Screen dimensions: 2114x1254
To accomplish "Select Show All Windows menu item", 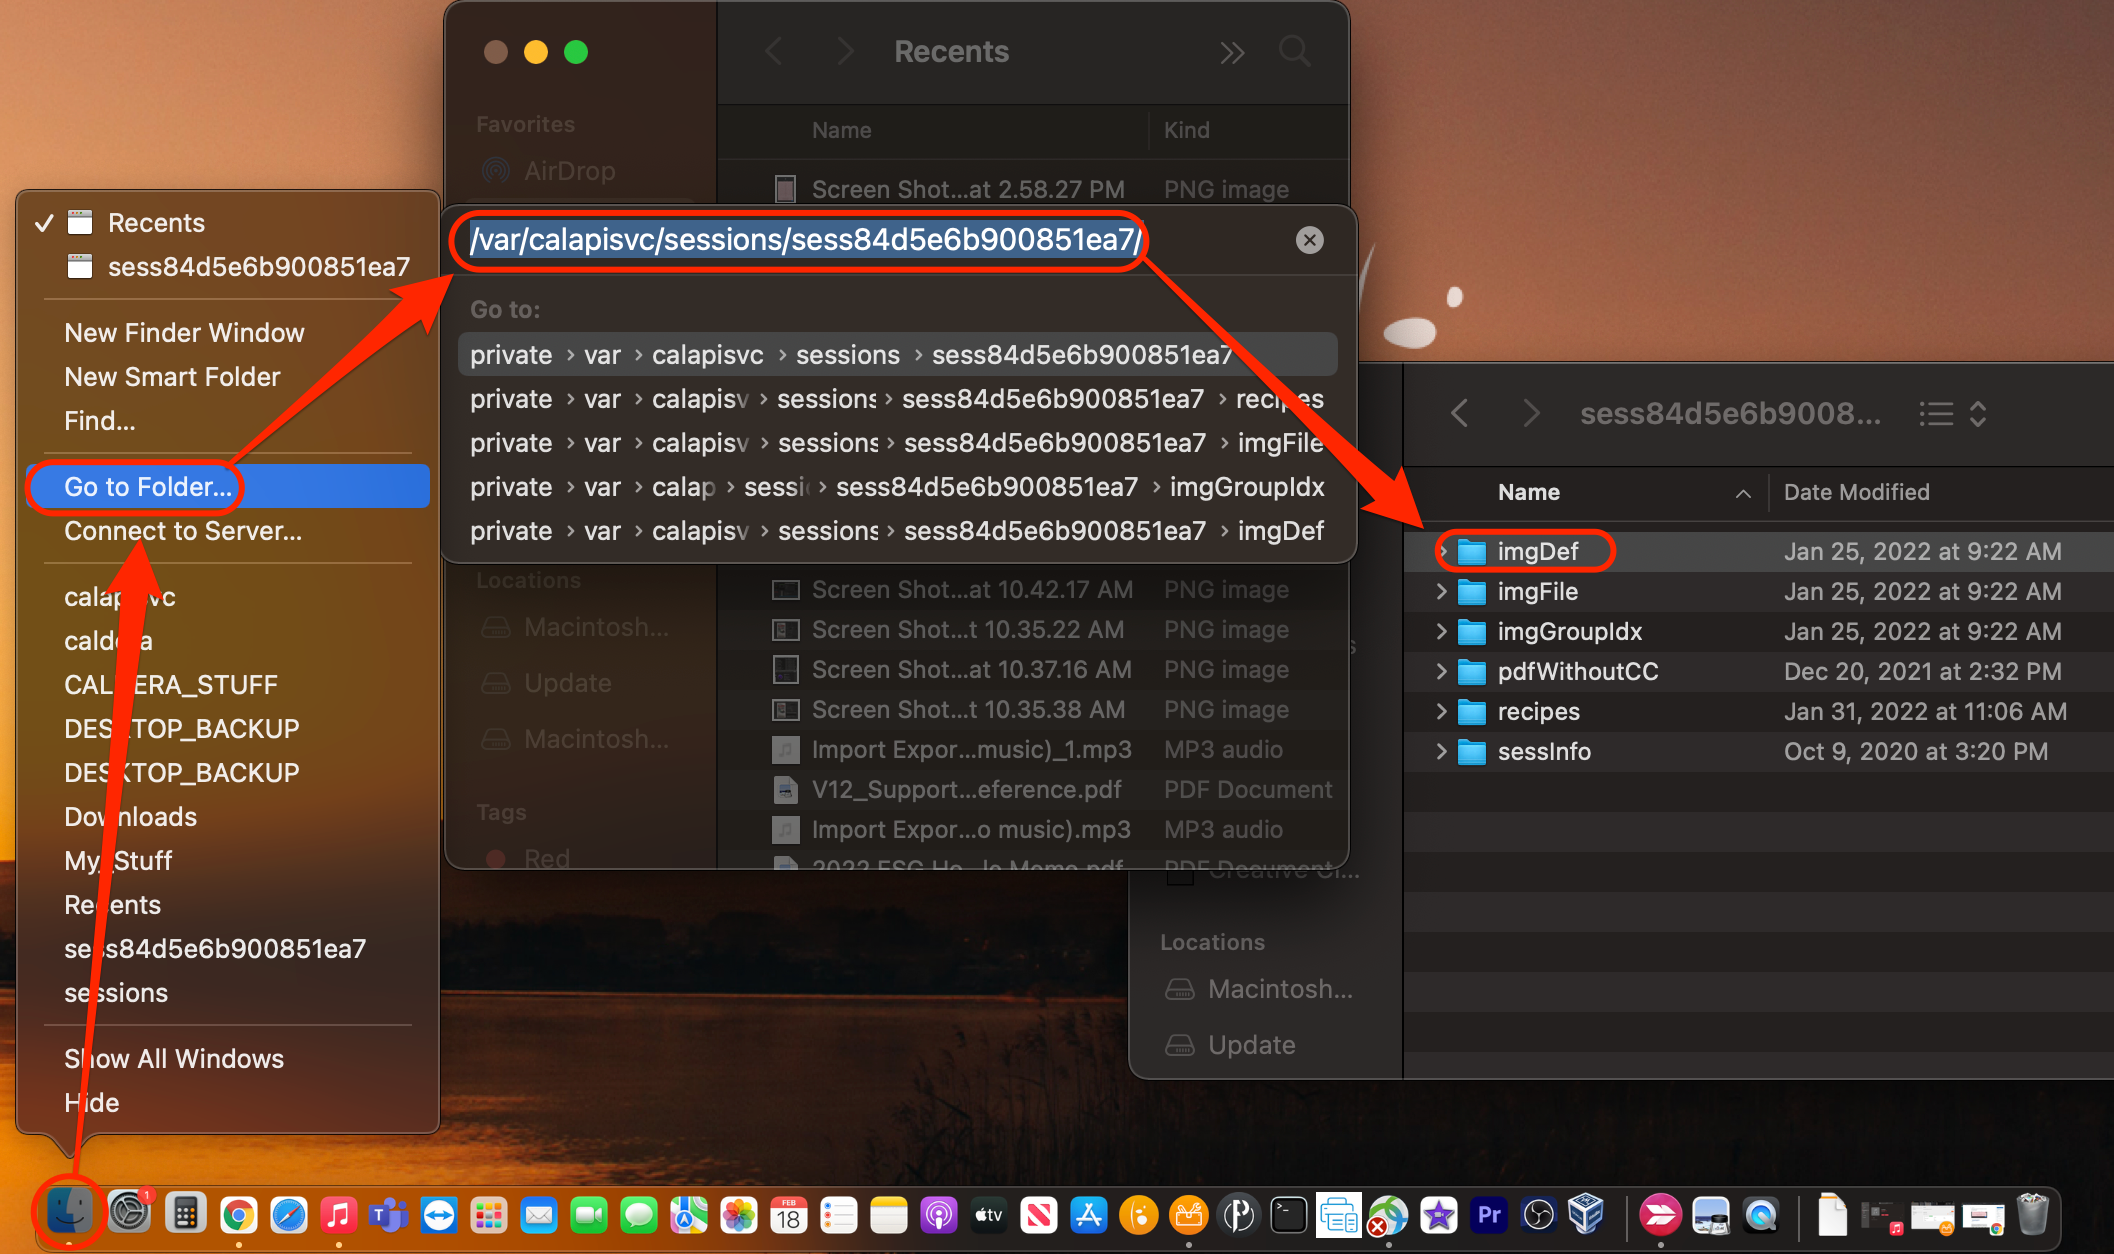I will [174, 1059].
